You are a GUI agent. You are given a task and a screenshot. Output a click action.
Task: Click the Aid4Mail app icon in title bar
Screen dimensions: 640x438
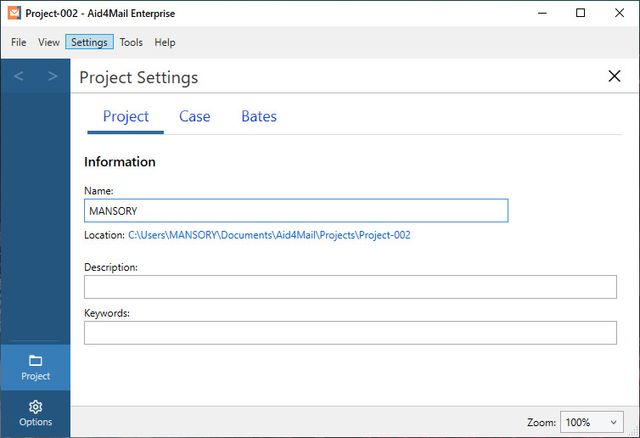(x=14, y=13)
